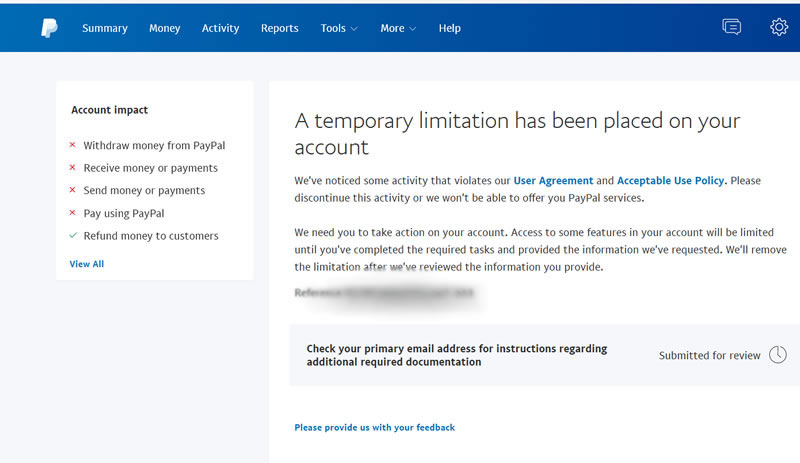Click red X beside Receive money or payments
The height and width of the screenshot is (463, 800).
tap(72, 168)
